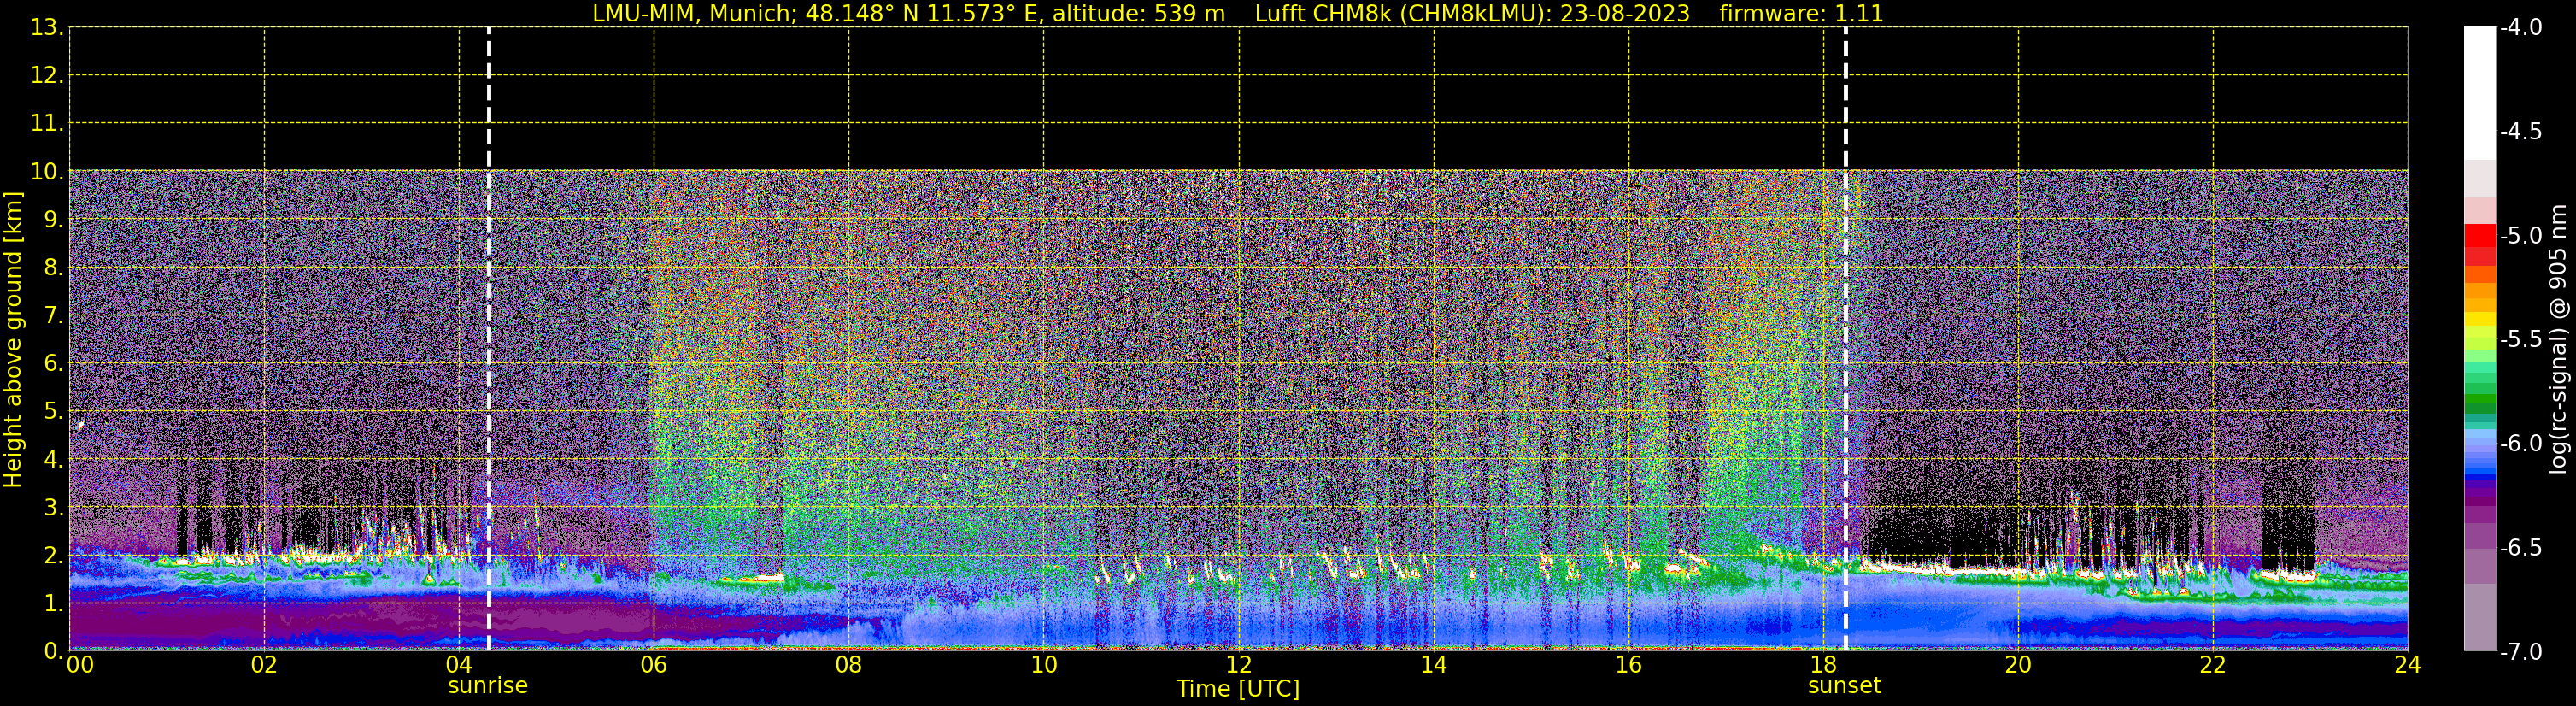
Task: Click the "13." height axis tick label
Action: coord(47,28)
